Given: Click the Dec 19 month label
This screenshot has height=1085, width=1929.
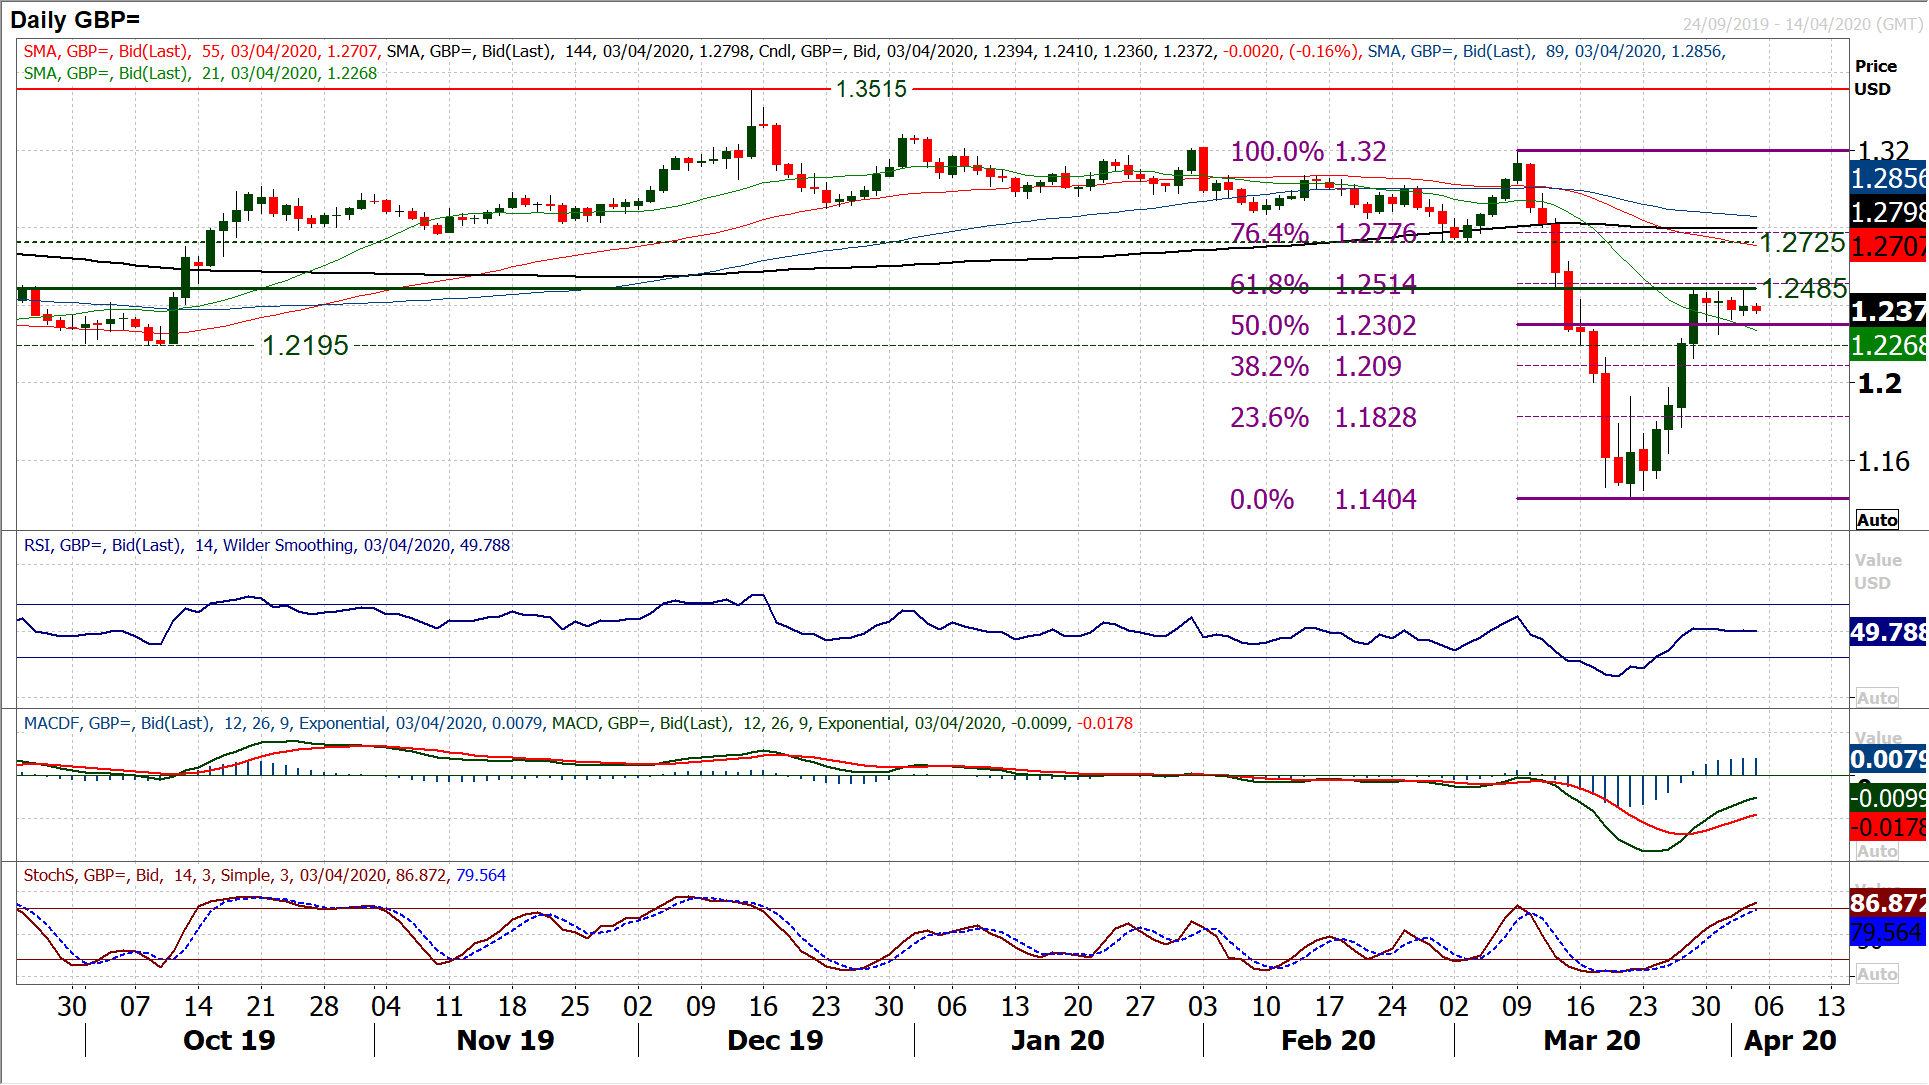Looking at the screenshot, I should pyautogui.click(x=775, y=1041).
